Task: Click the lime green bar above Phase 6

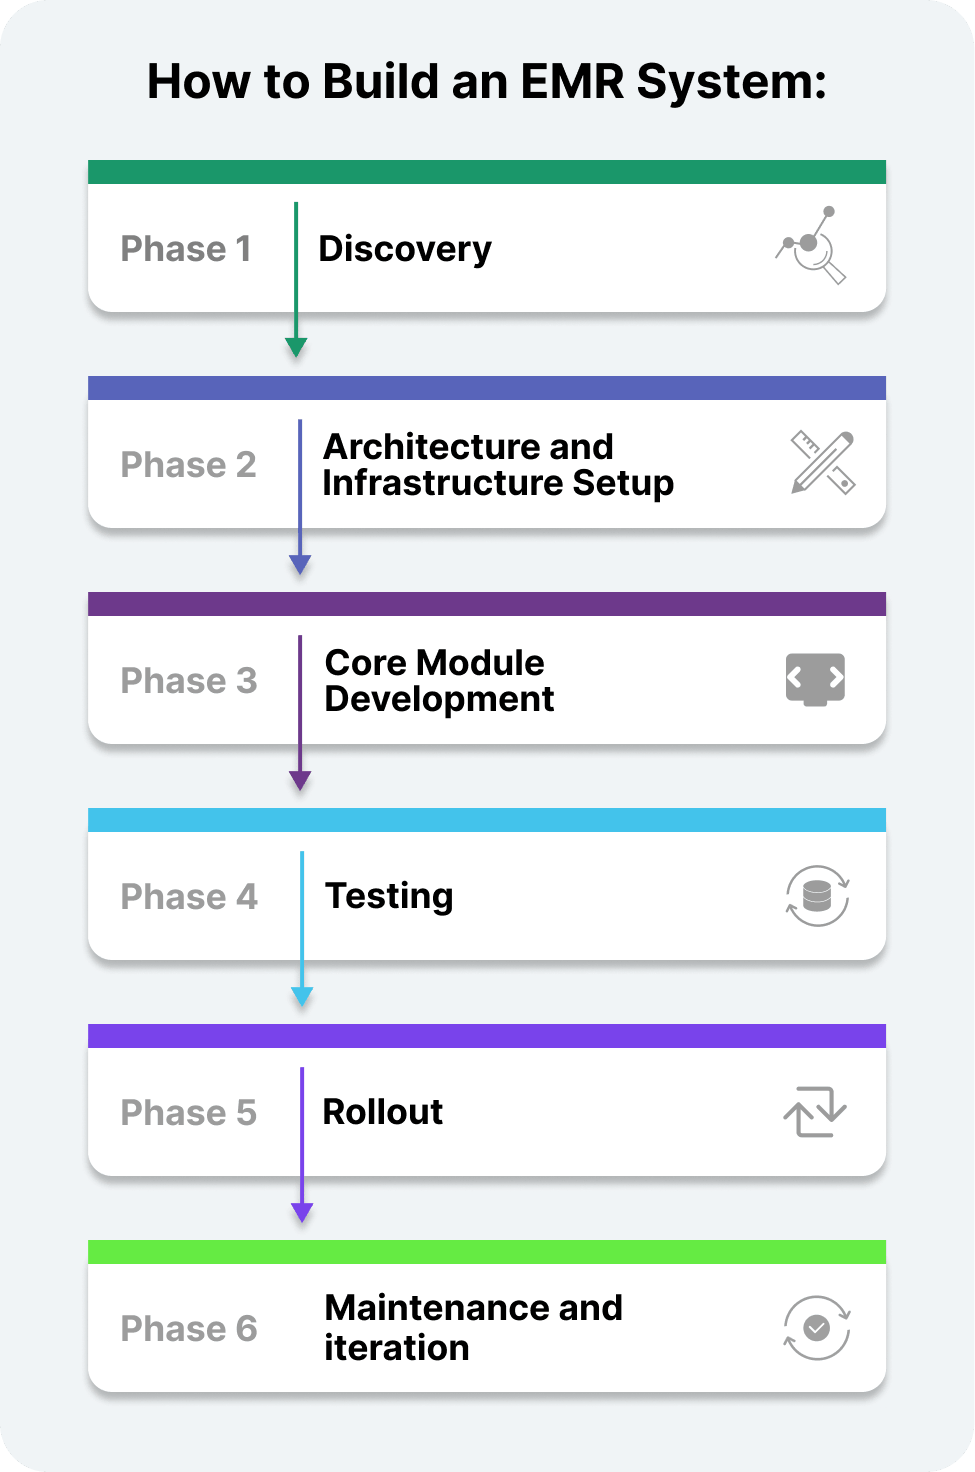Action: coord(487,1252)
